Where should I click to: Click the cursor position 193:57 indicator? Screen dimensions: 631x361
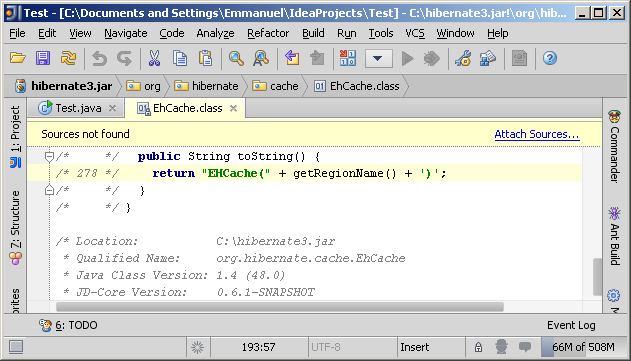[x=259, y=347]
